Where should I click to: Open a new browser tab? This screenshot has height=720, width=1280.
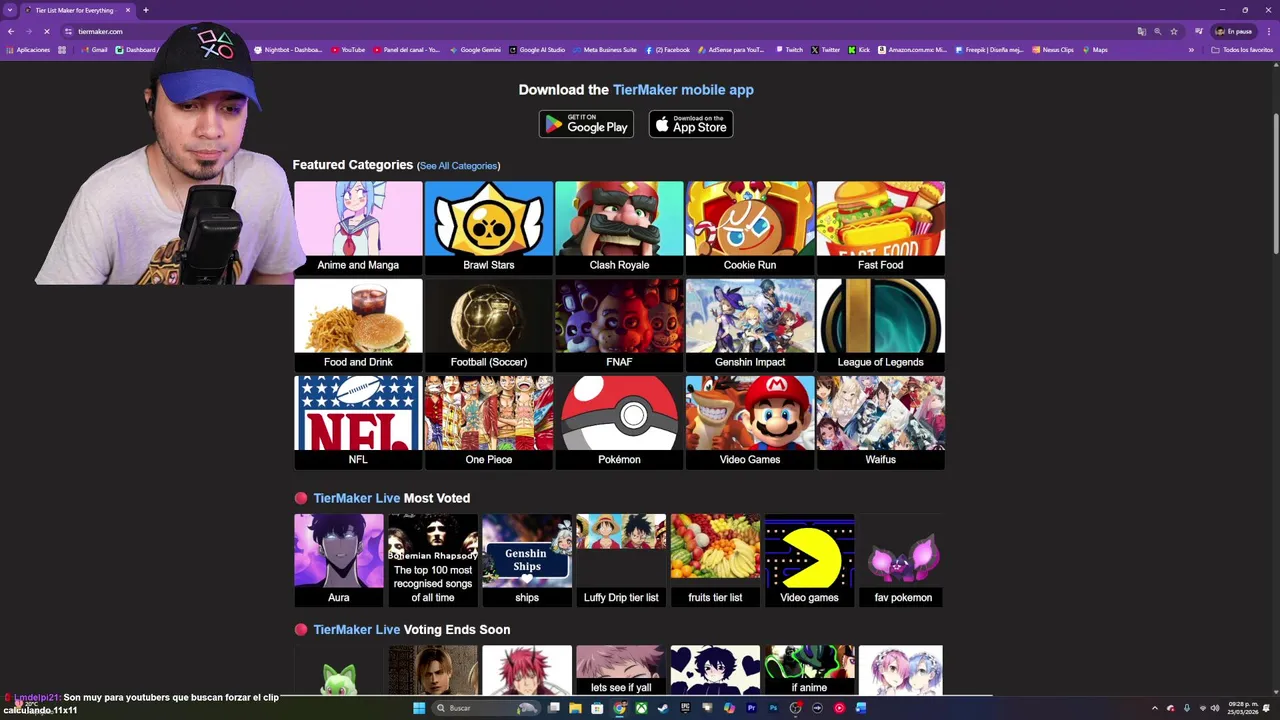[146, 10]
